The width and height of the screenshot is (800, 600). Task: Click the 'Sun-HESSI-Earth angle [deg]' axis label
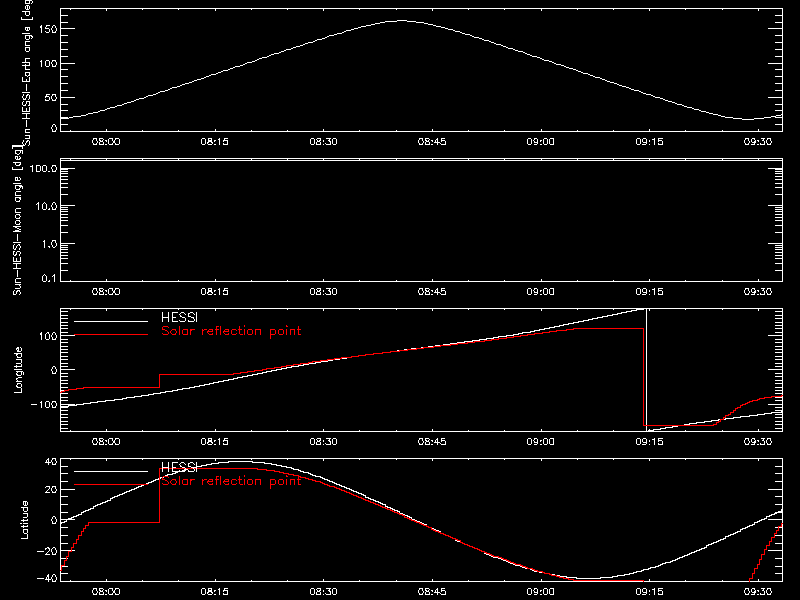pyautogui.click(x=27, y=72)
